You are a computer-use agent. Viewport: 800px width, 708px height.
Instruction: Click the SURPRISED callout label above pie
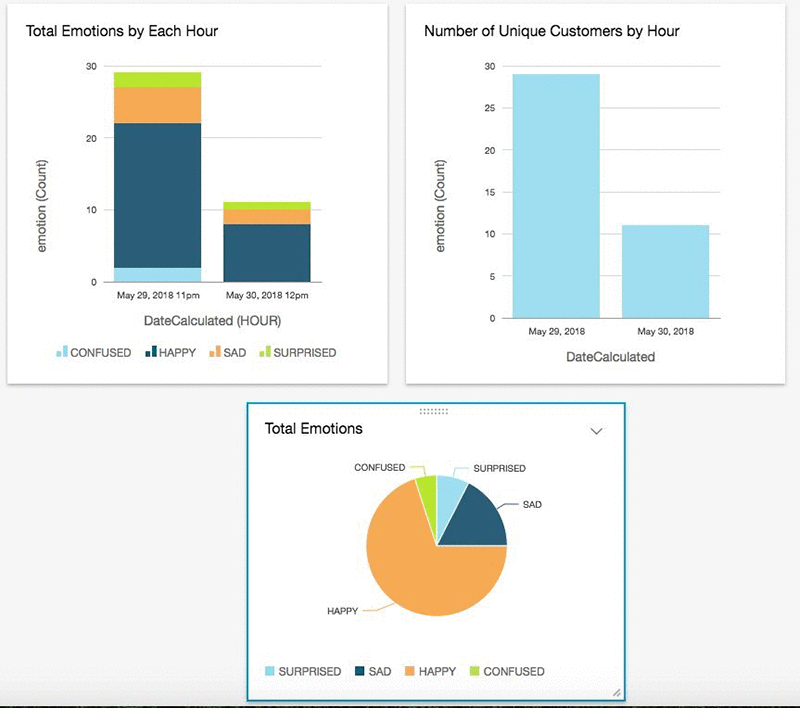coord(499,468)
